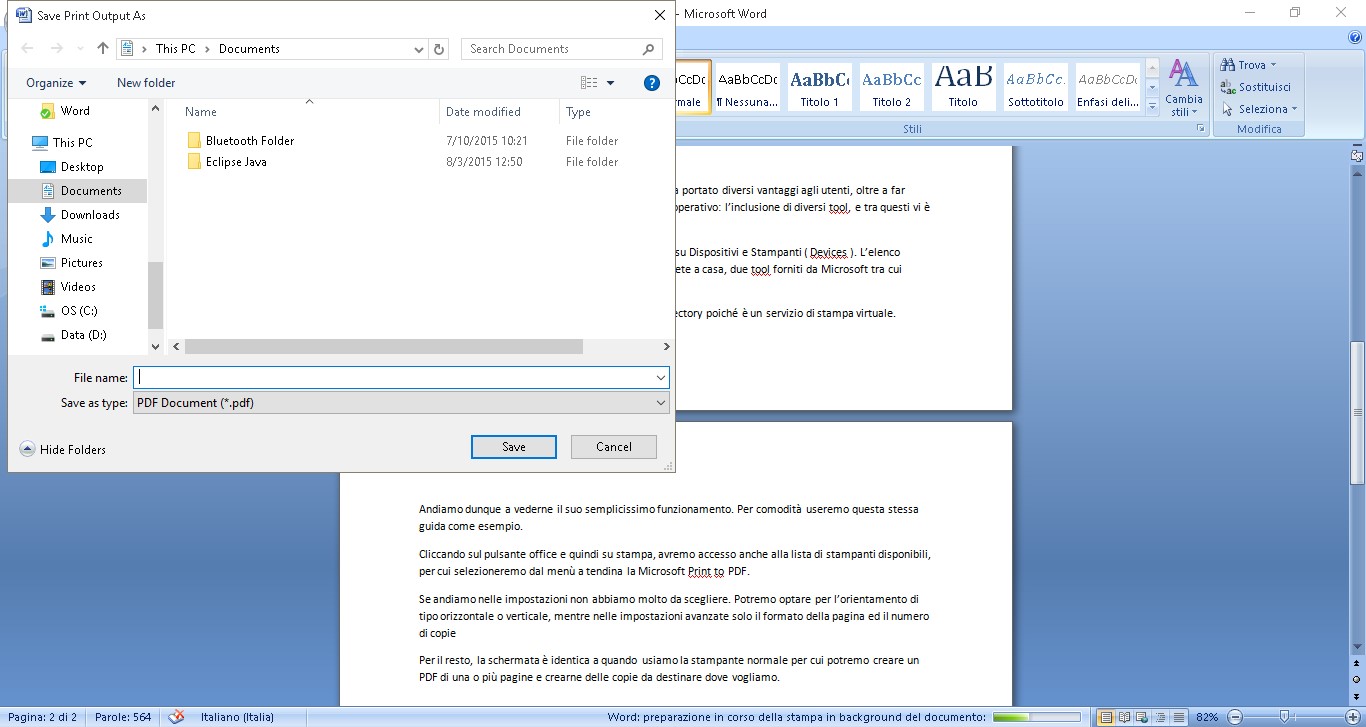1366x727 pixels.
Task: Open the Seleziona dropdown menu
Action: [1260, 109]
